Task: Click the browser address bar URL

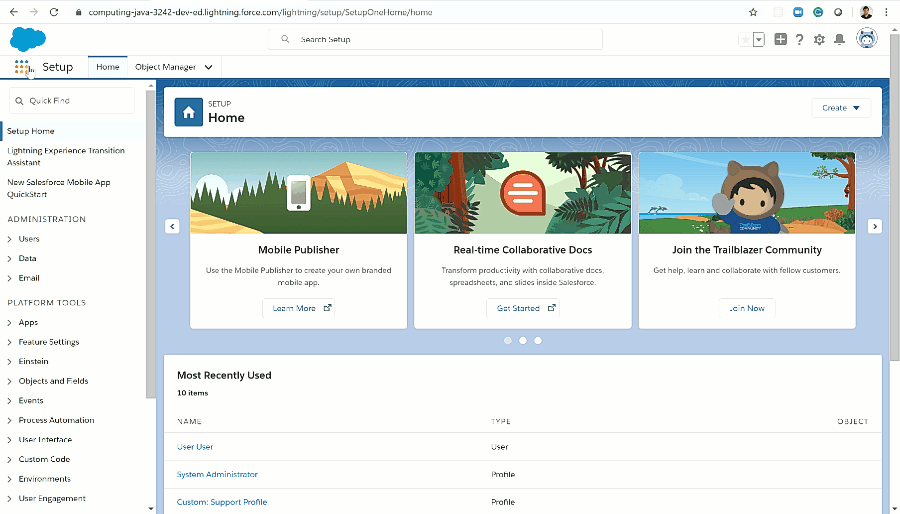Action: pos(260,12)
